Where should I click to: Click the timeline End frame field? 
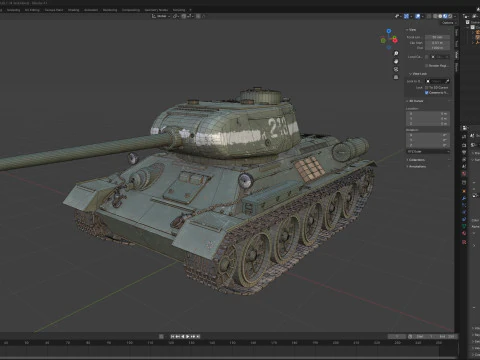coord(448,337)
